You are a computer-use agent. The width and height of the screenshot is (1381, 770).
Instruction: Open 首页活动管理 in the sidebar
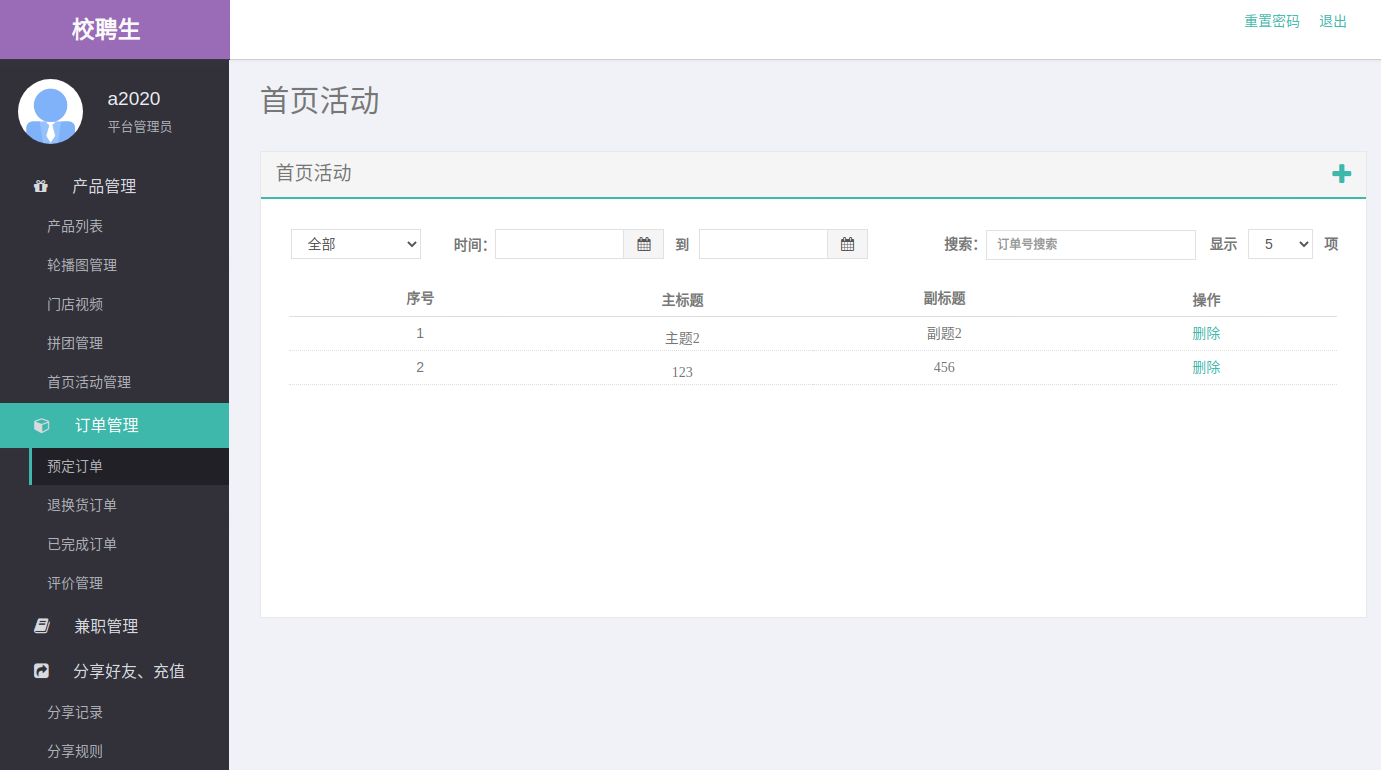pos(89,382)
